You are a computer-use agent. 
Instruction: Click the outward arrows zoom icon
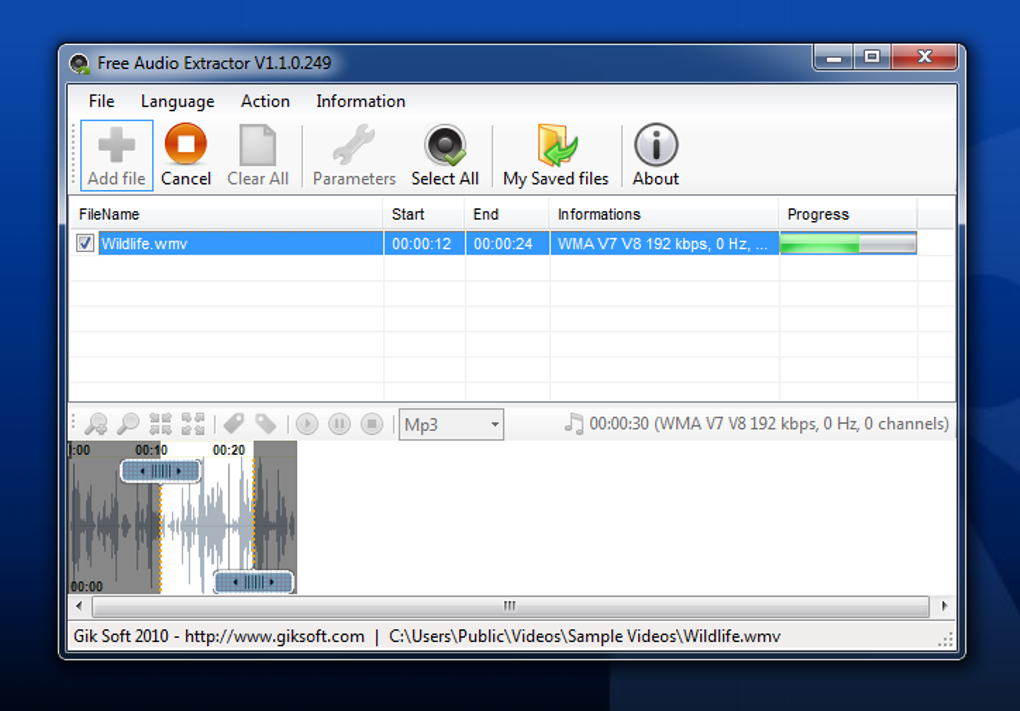pos(193,424)
